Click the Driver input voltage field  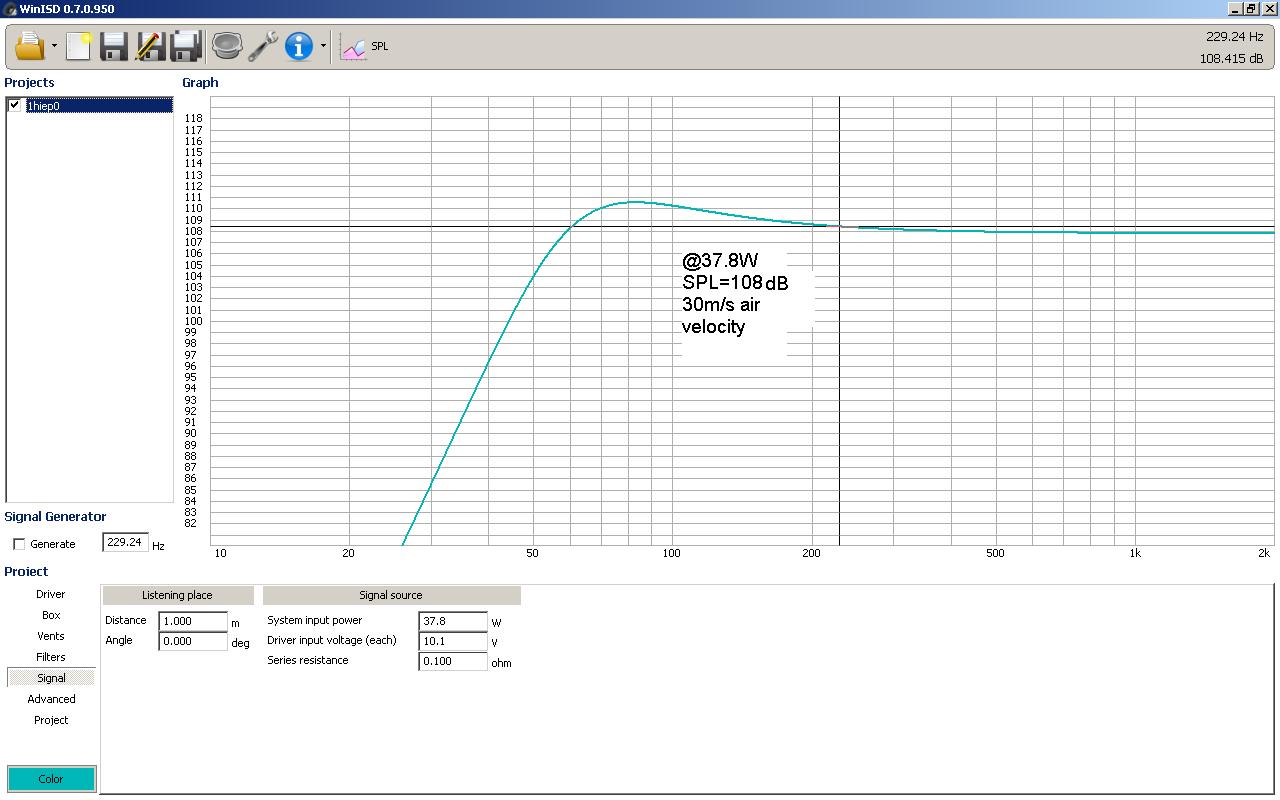click(453, 641)
